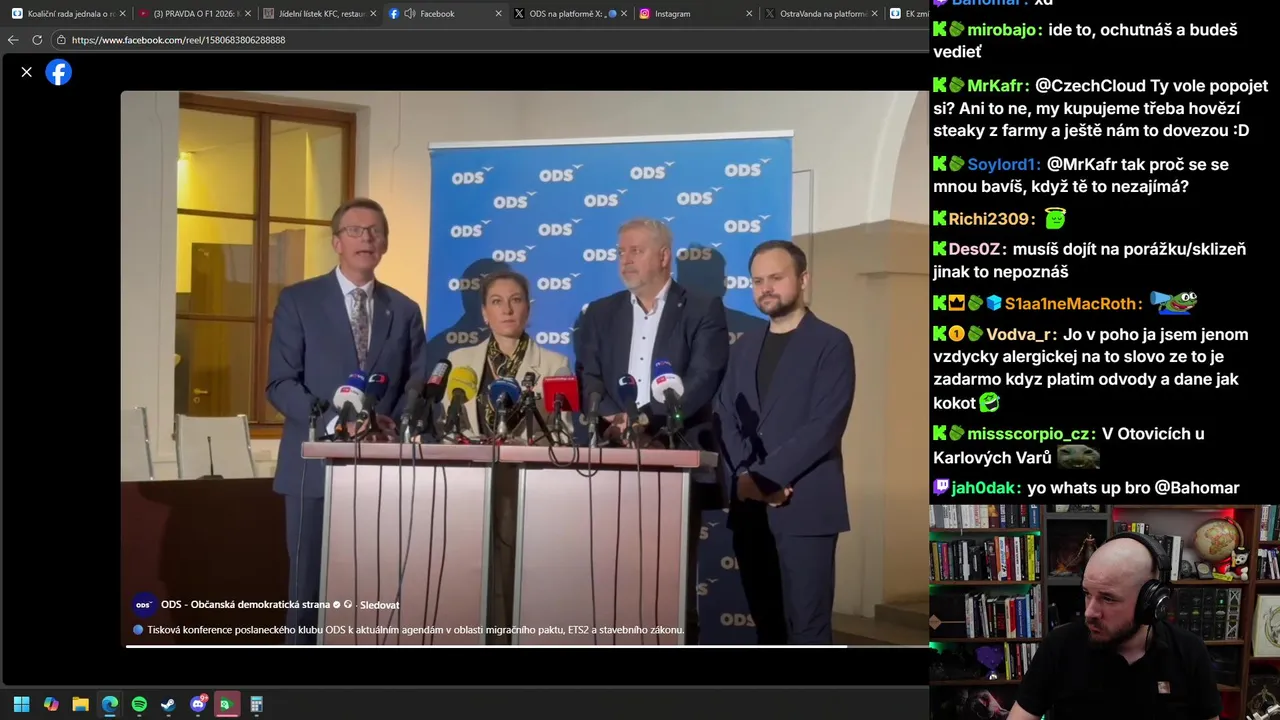Go back using the browser back arrow
This screenshot has height=720, width=1280.
(13, 40)
